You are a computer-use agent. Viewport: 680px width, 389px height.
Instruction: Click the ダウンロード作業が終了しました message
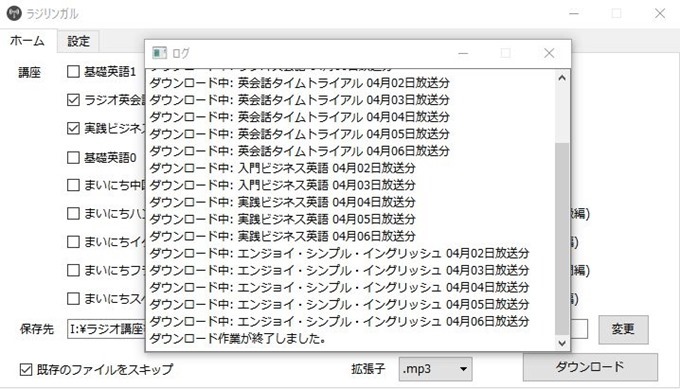(238, 338)
